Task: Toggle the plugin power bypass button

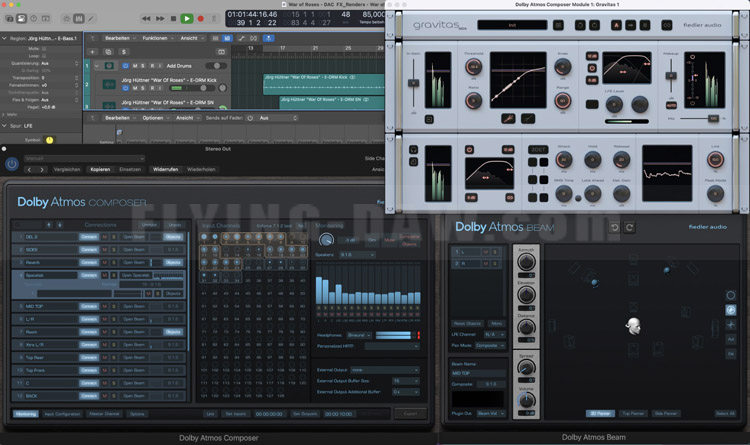Action: pyautogui.click(x=11, y=163)
